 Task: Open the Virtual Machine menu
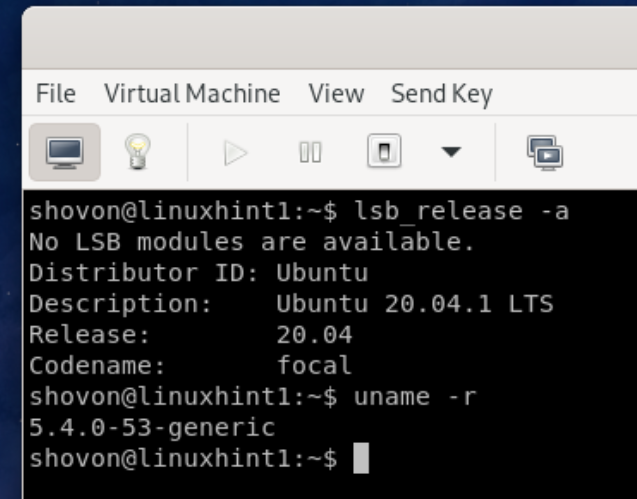click(x=192, y=94)
